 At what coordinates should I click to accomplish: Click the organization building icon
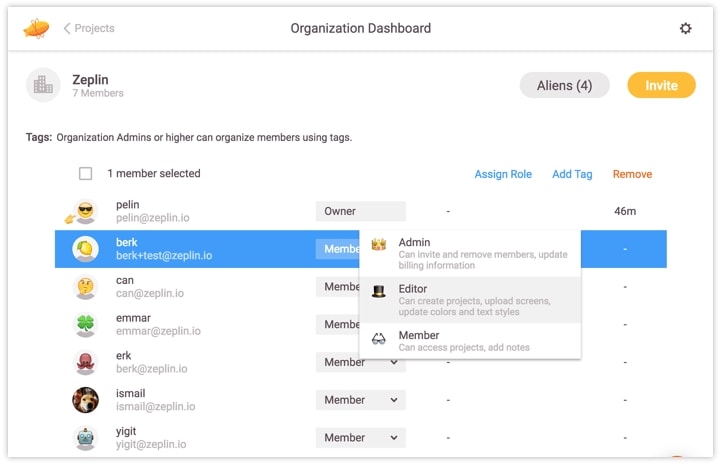[x=43, y=85]
